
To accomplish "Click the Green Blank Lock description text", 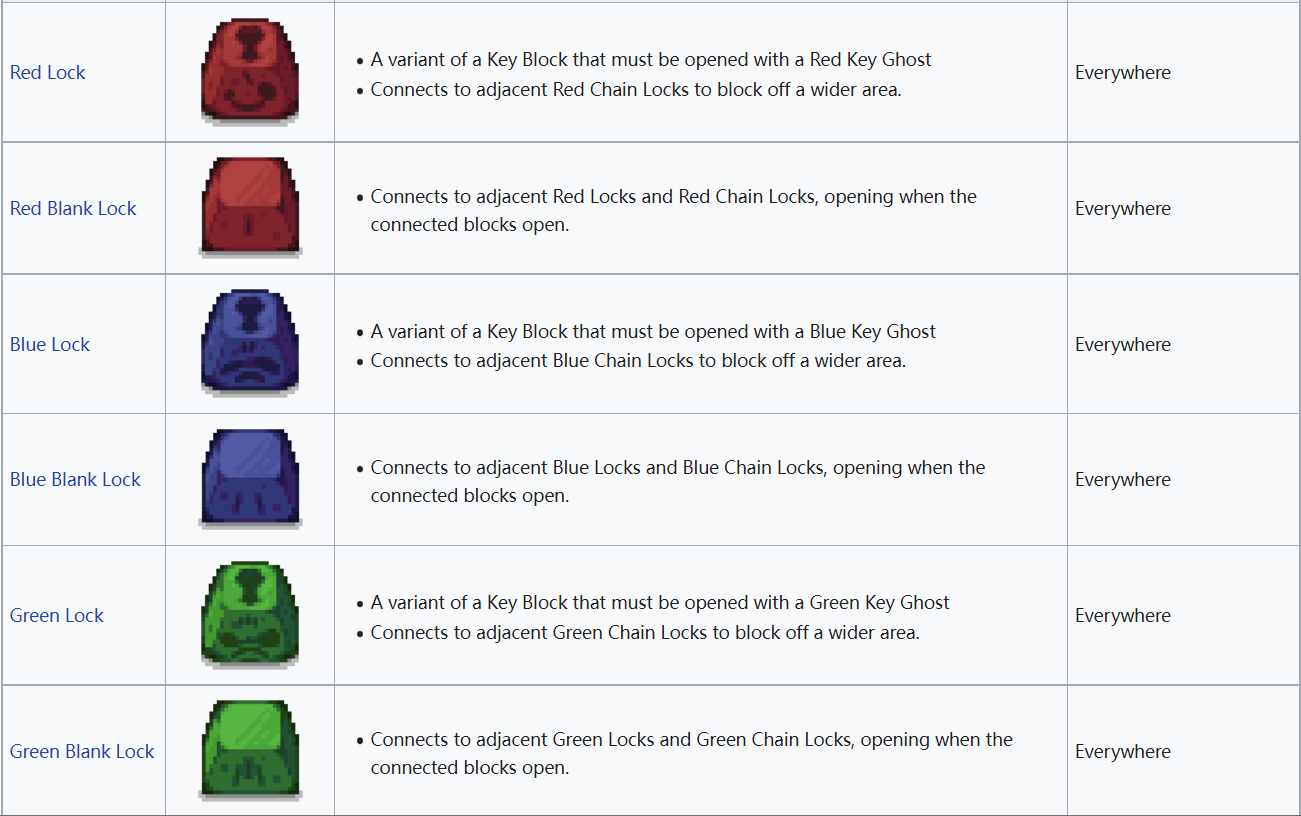I will [692, 753].
